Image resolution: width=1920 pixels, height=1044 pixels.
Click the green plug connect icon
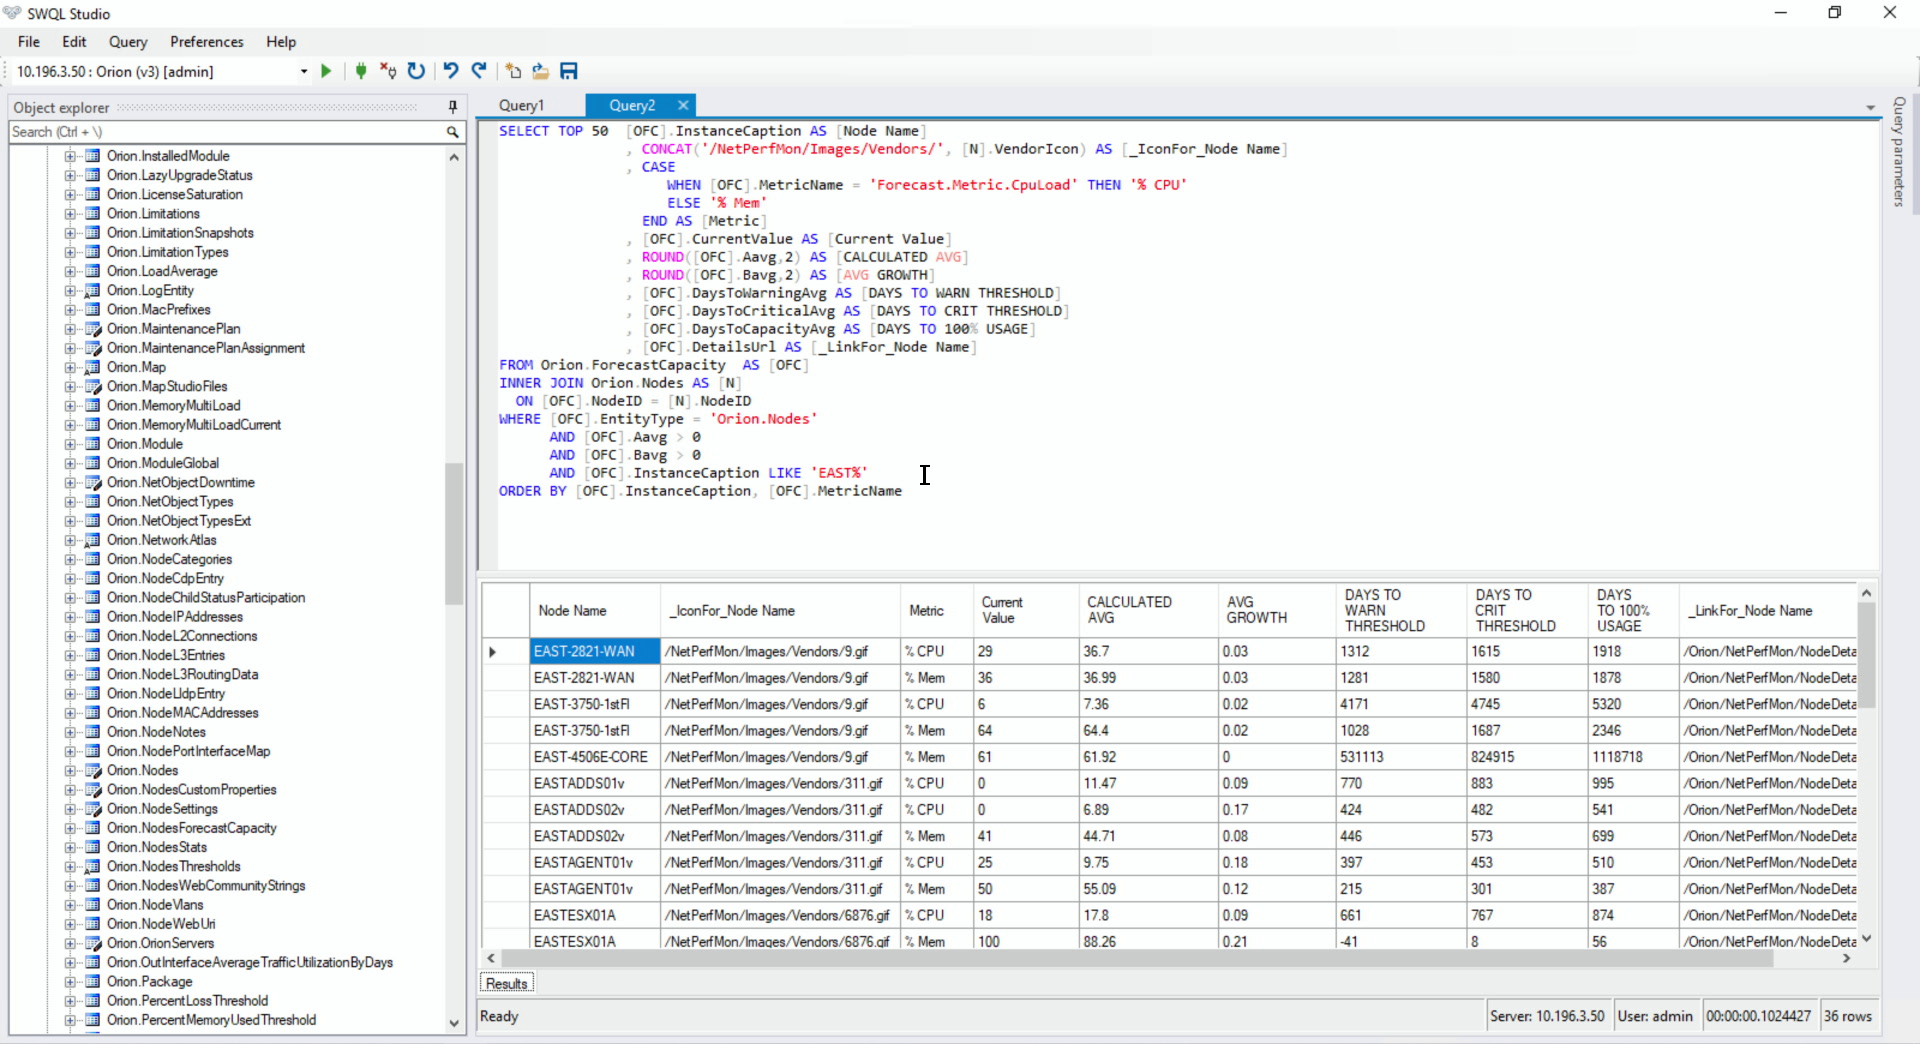click(361, 71)
